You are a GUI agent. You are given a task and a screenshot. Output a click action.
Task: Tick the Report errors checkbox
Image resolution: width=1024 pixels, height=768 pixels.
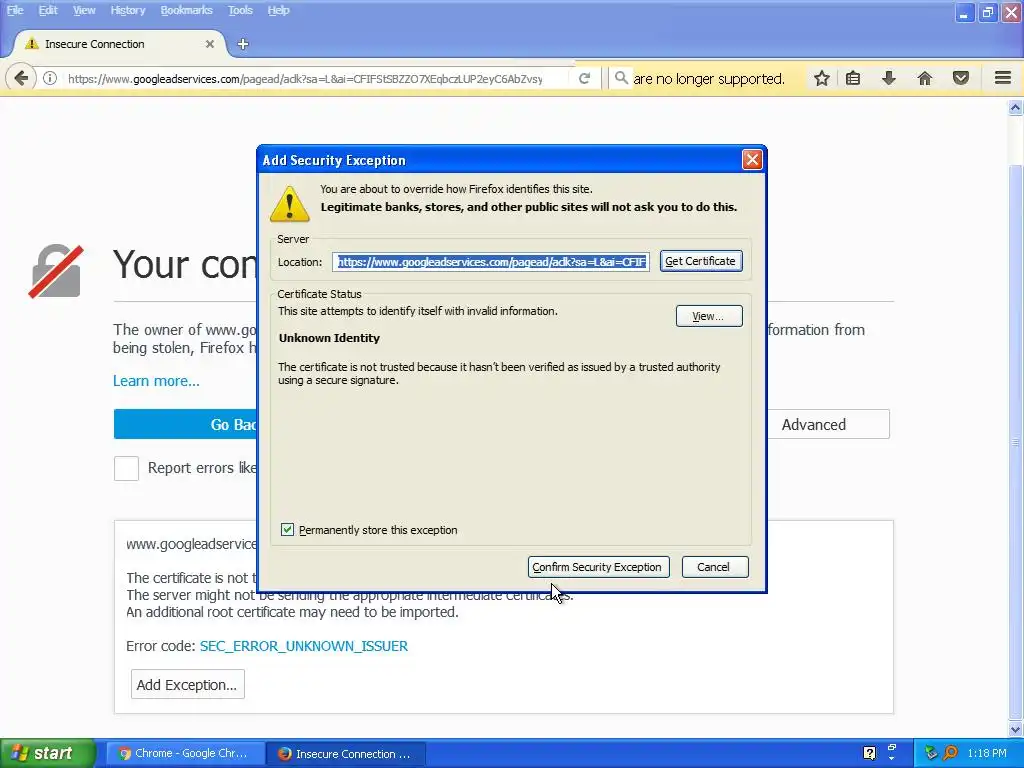click(x=126, y=468)
